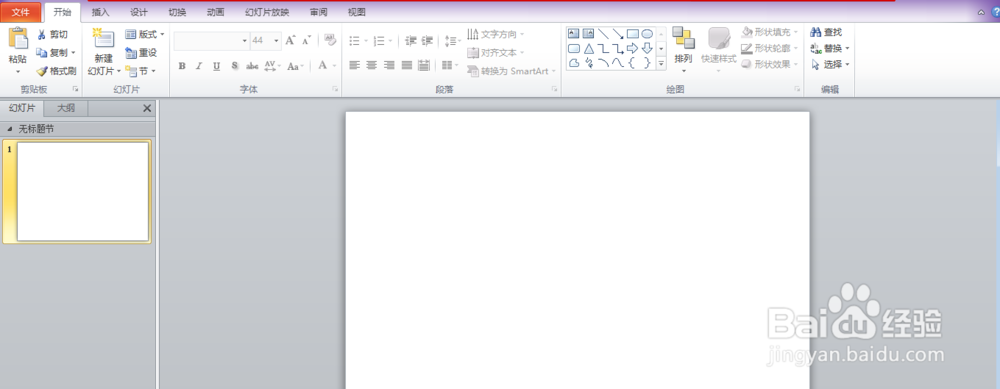1000x389 pixels.
Task: Switch to the Animations (动画) ribbon tab
Action: (x=216, y=12)
